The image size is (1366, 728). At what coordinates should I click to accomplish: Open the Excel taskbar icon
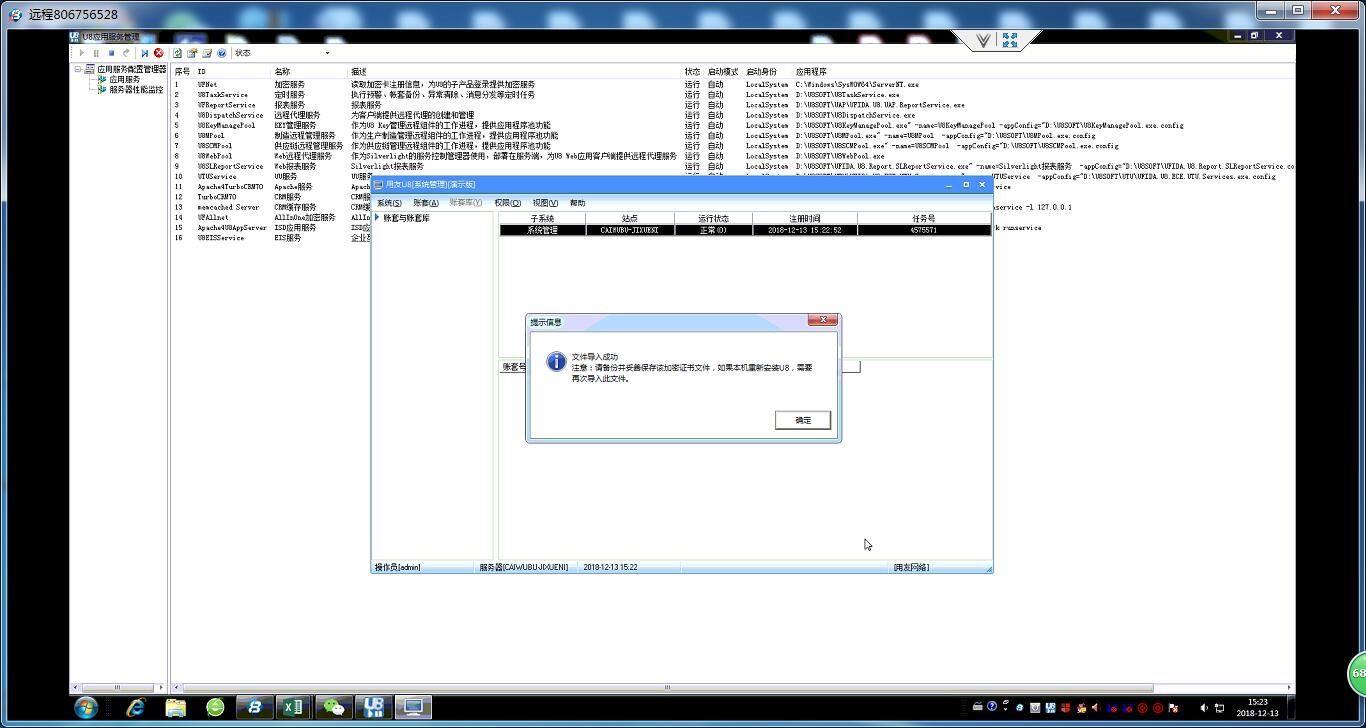click(x=293, y=708)
